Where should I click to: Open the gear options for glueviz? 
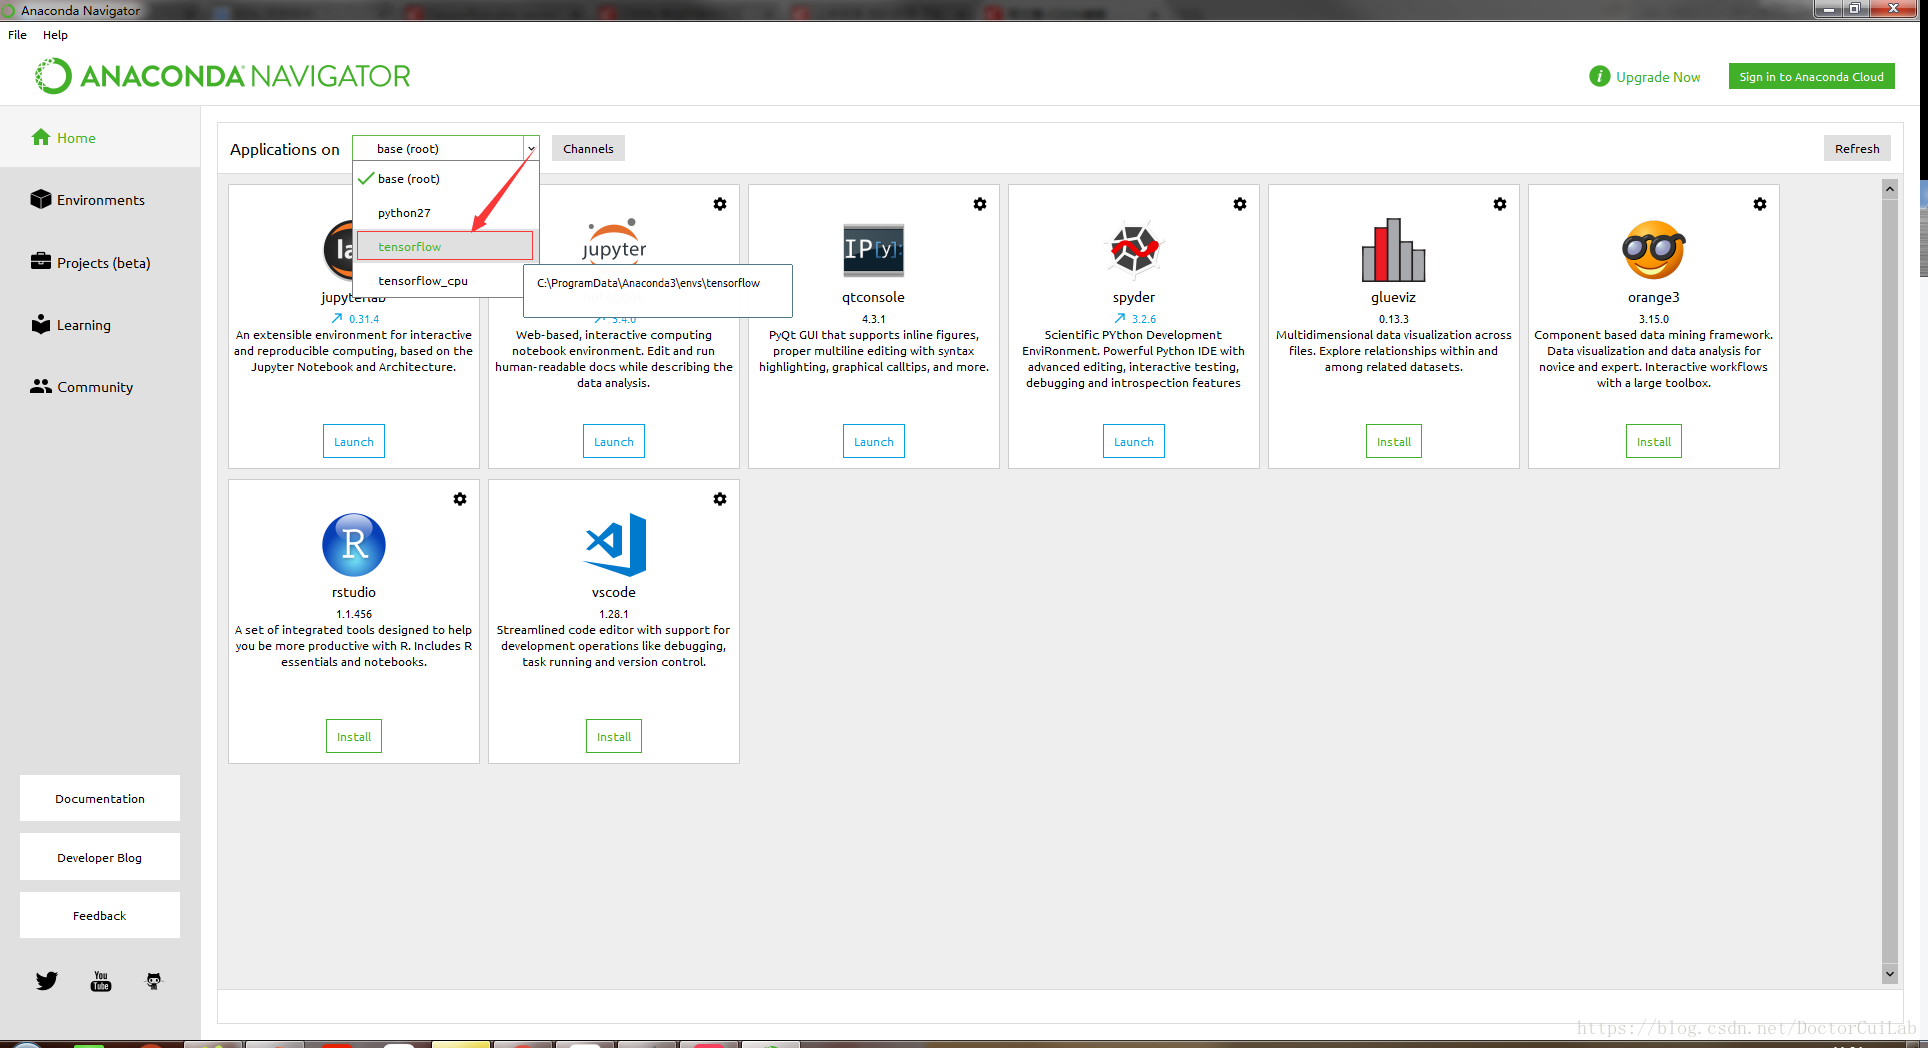click(x=1499, y=204)
